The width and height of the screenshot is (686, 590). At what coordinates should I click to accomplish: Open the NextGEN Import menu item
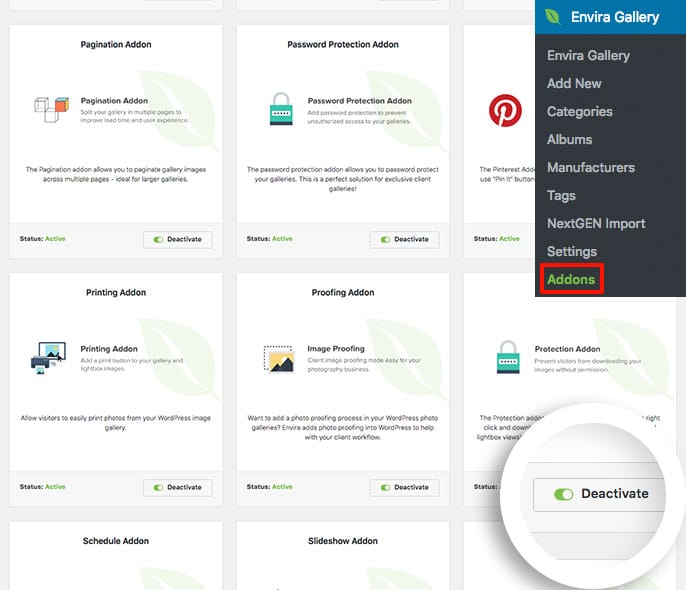(596, 223)
